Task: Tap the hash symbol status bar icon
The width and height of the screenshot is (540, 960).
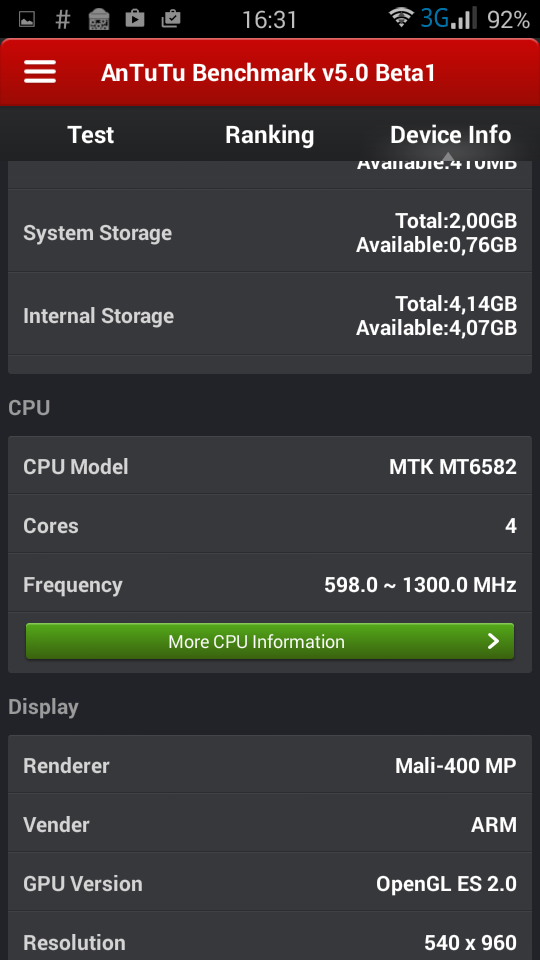Action: coord(62,20)
